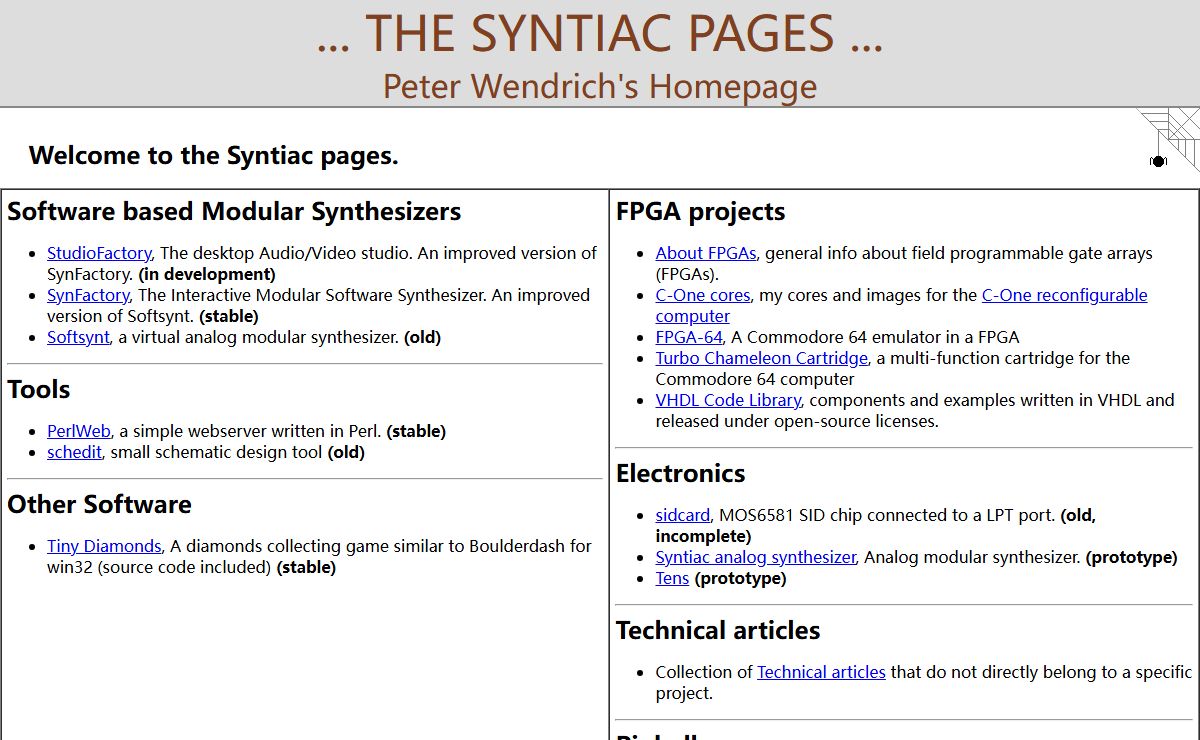
Task: Click the 'THE SYNTIAC PAGES' title
Action: [x=600, y=33]
